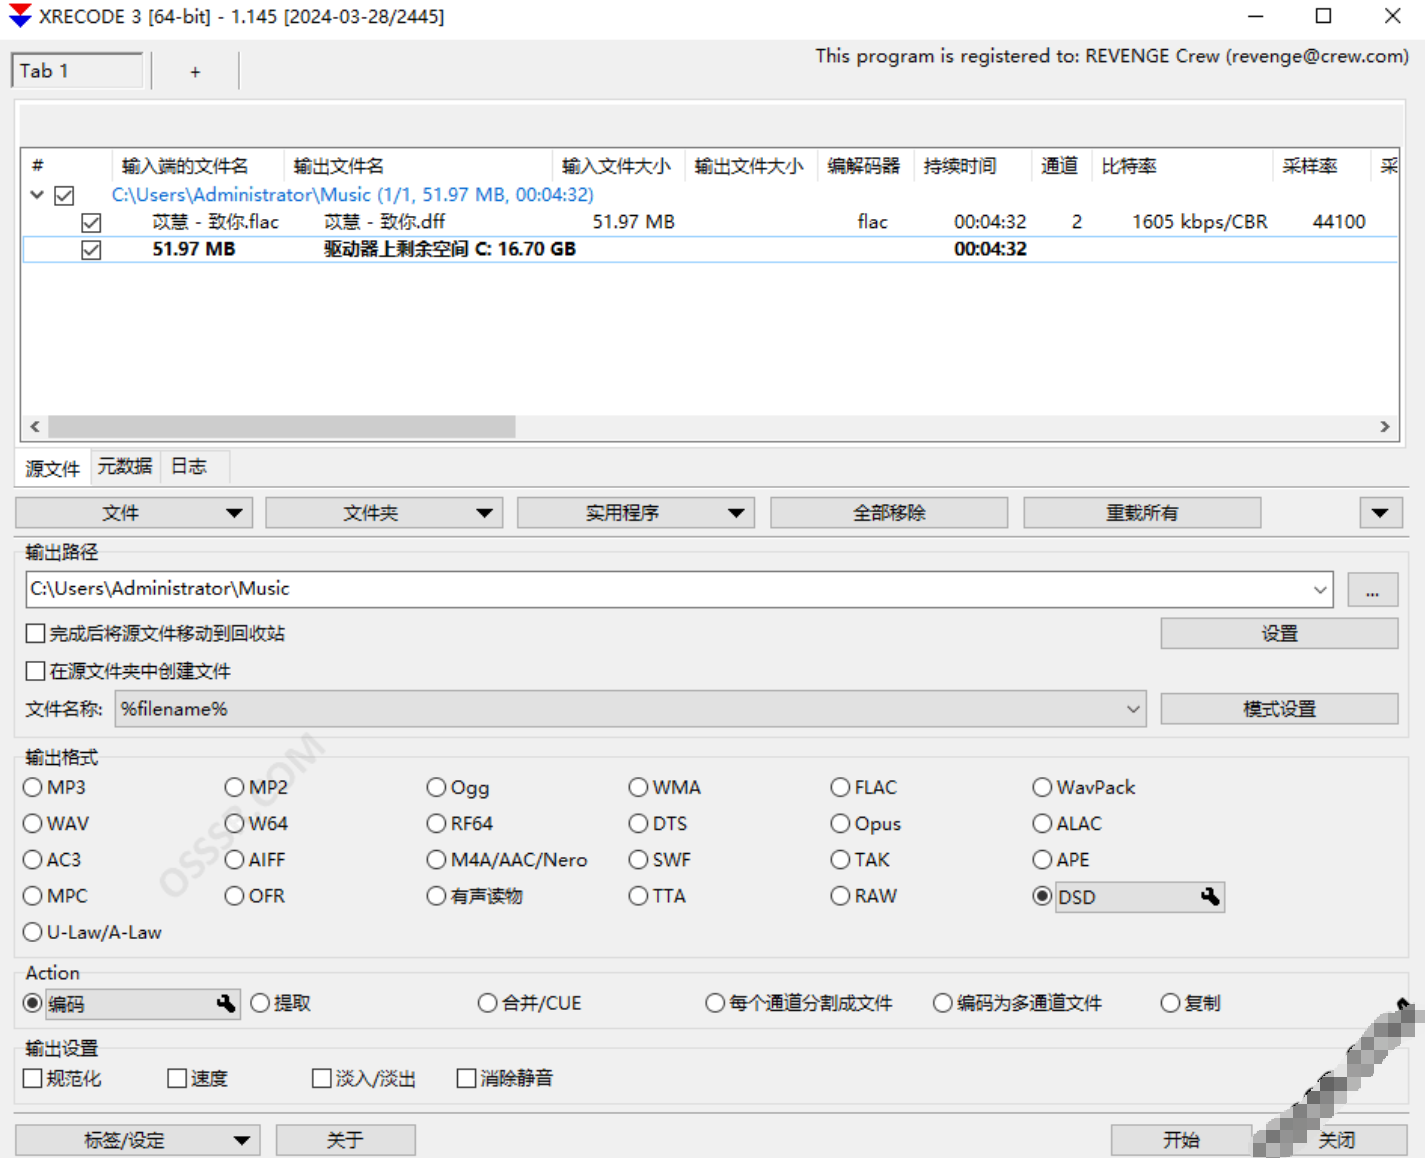Screen dimensions: 1425x1158
Task: Open output path 设置 button
Action: pos(1279,633)
